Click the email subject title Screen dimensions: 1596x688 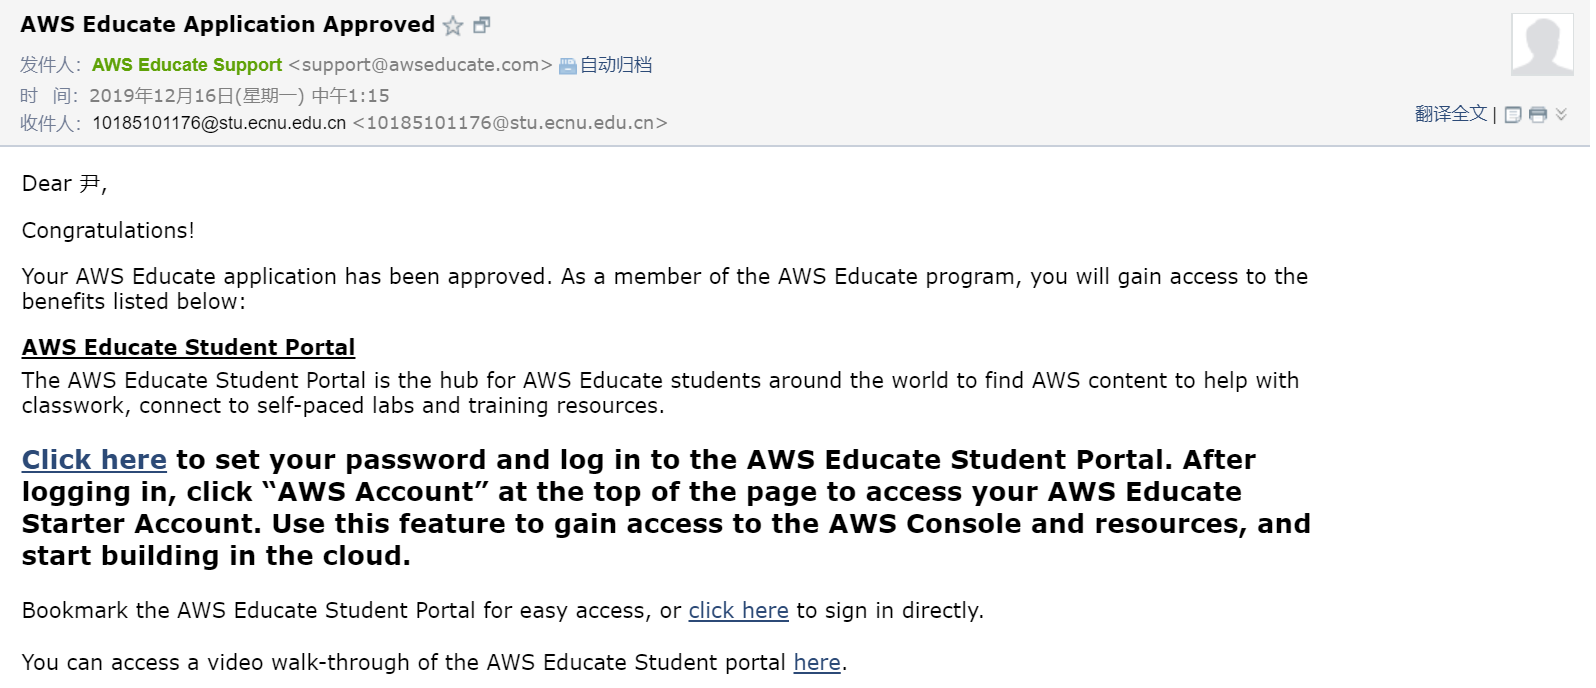[228, 25]
